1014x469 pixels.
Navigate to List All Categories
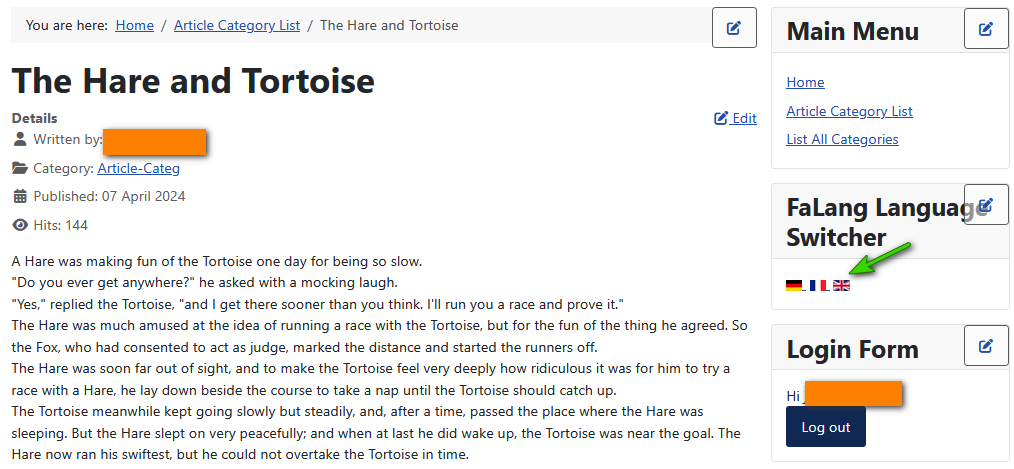[842, 139]
